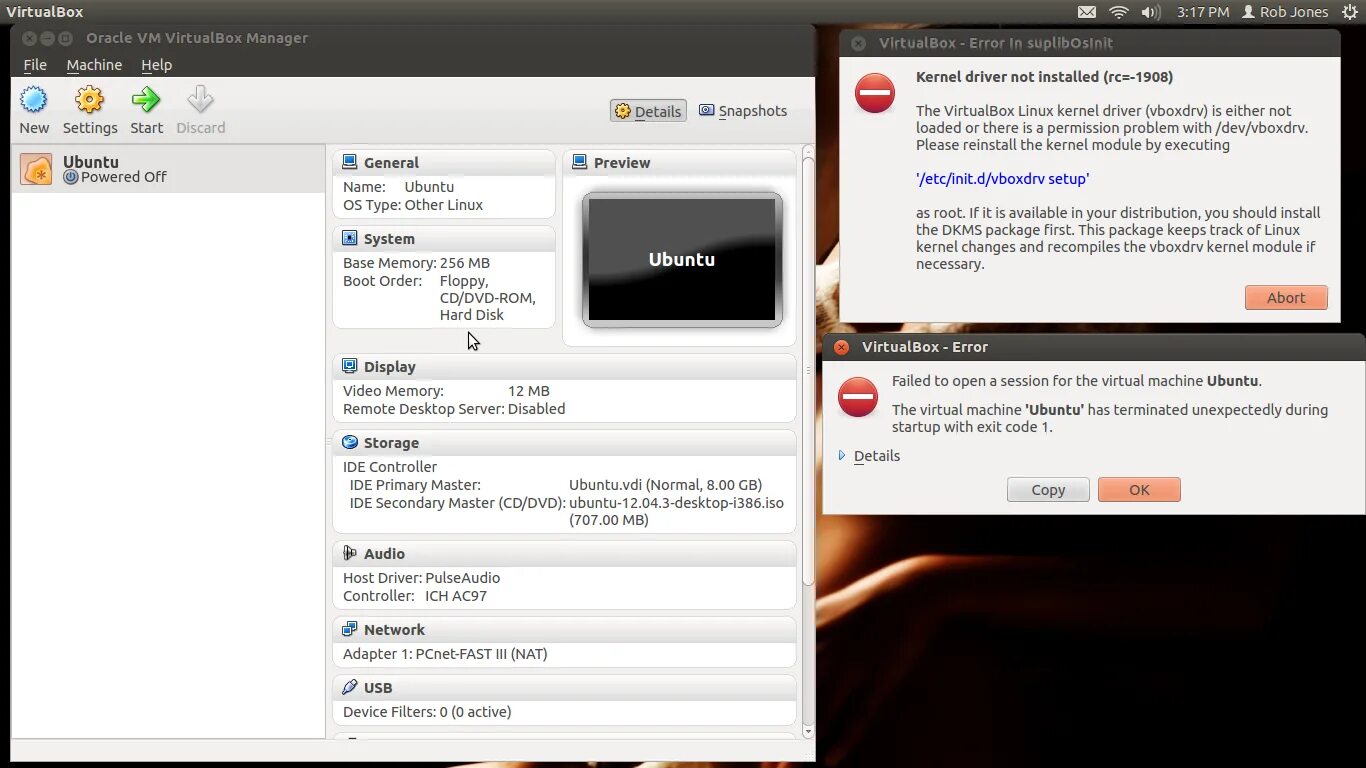The height and width of the screenshot is (768, 1366).
Task: Click the 'Base Memory: 256 MB' text
Action: coord(416,263)
